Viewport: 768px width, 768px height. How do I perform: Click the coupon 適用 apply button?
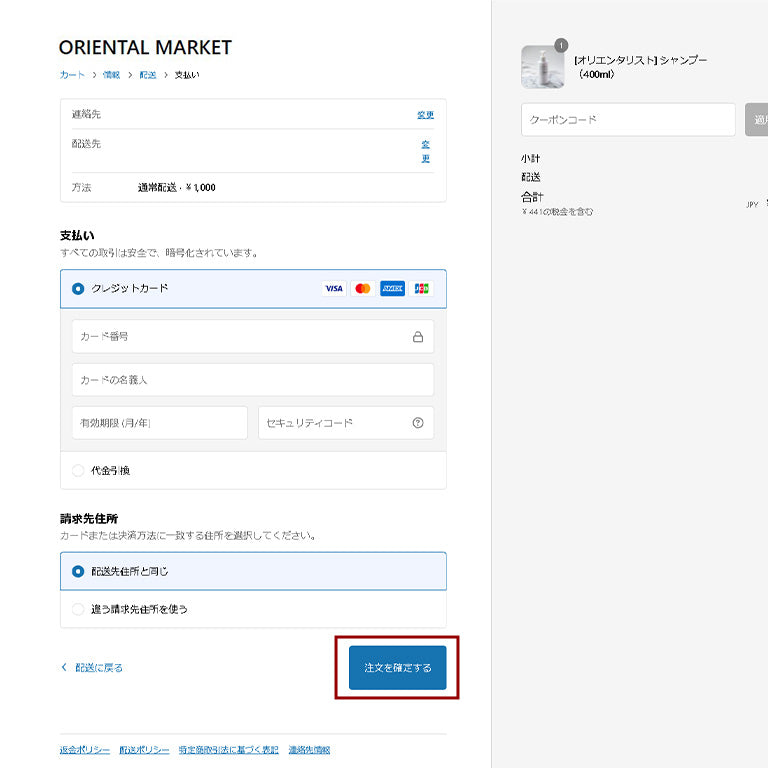(757, 120)
